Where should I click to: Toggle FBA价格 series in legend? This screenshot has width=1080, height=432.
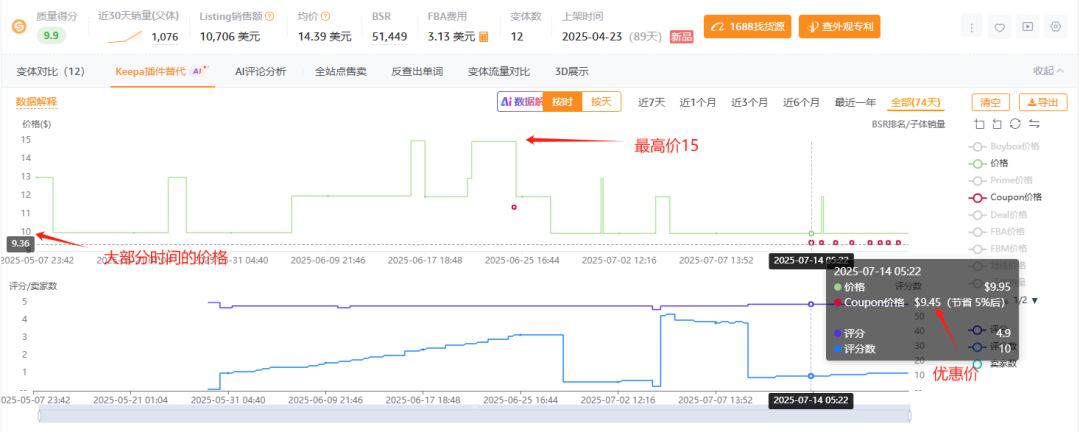(998, 232)
